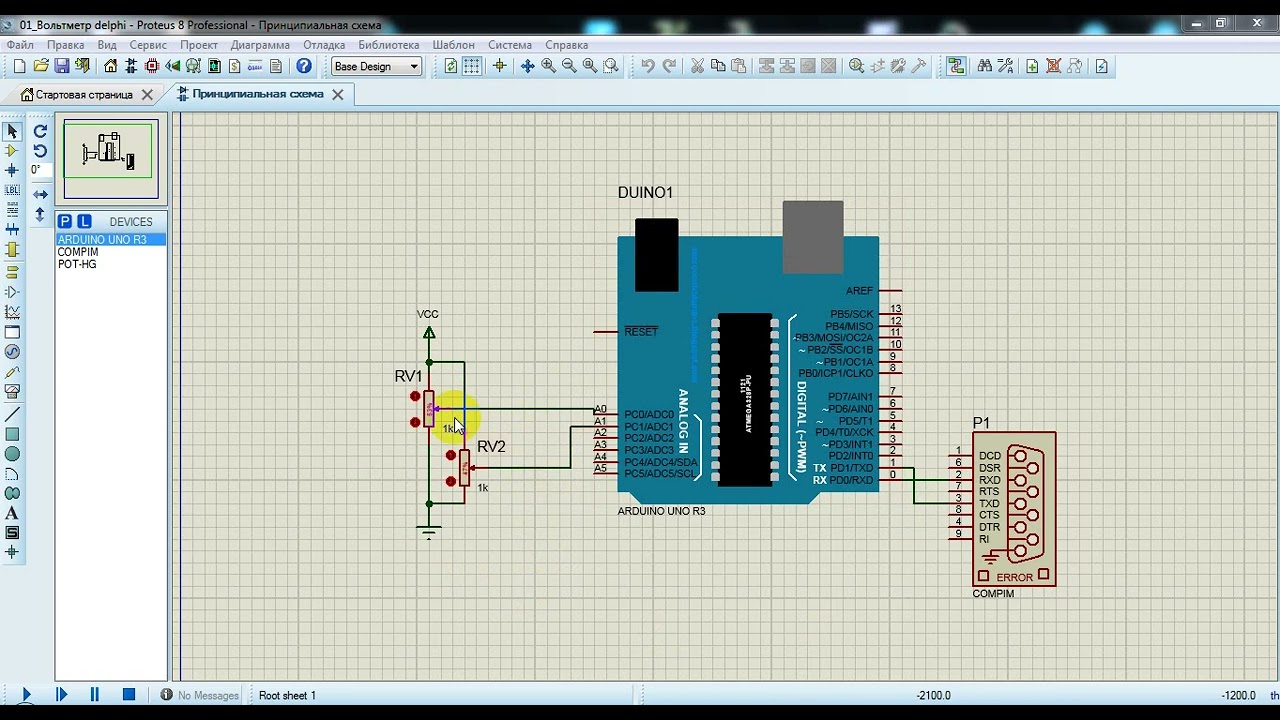Open the Base Design variant dropdown
This screenshot has width=1280, height=720.
[x=377, y=66]
